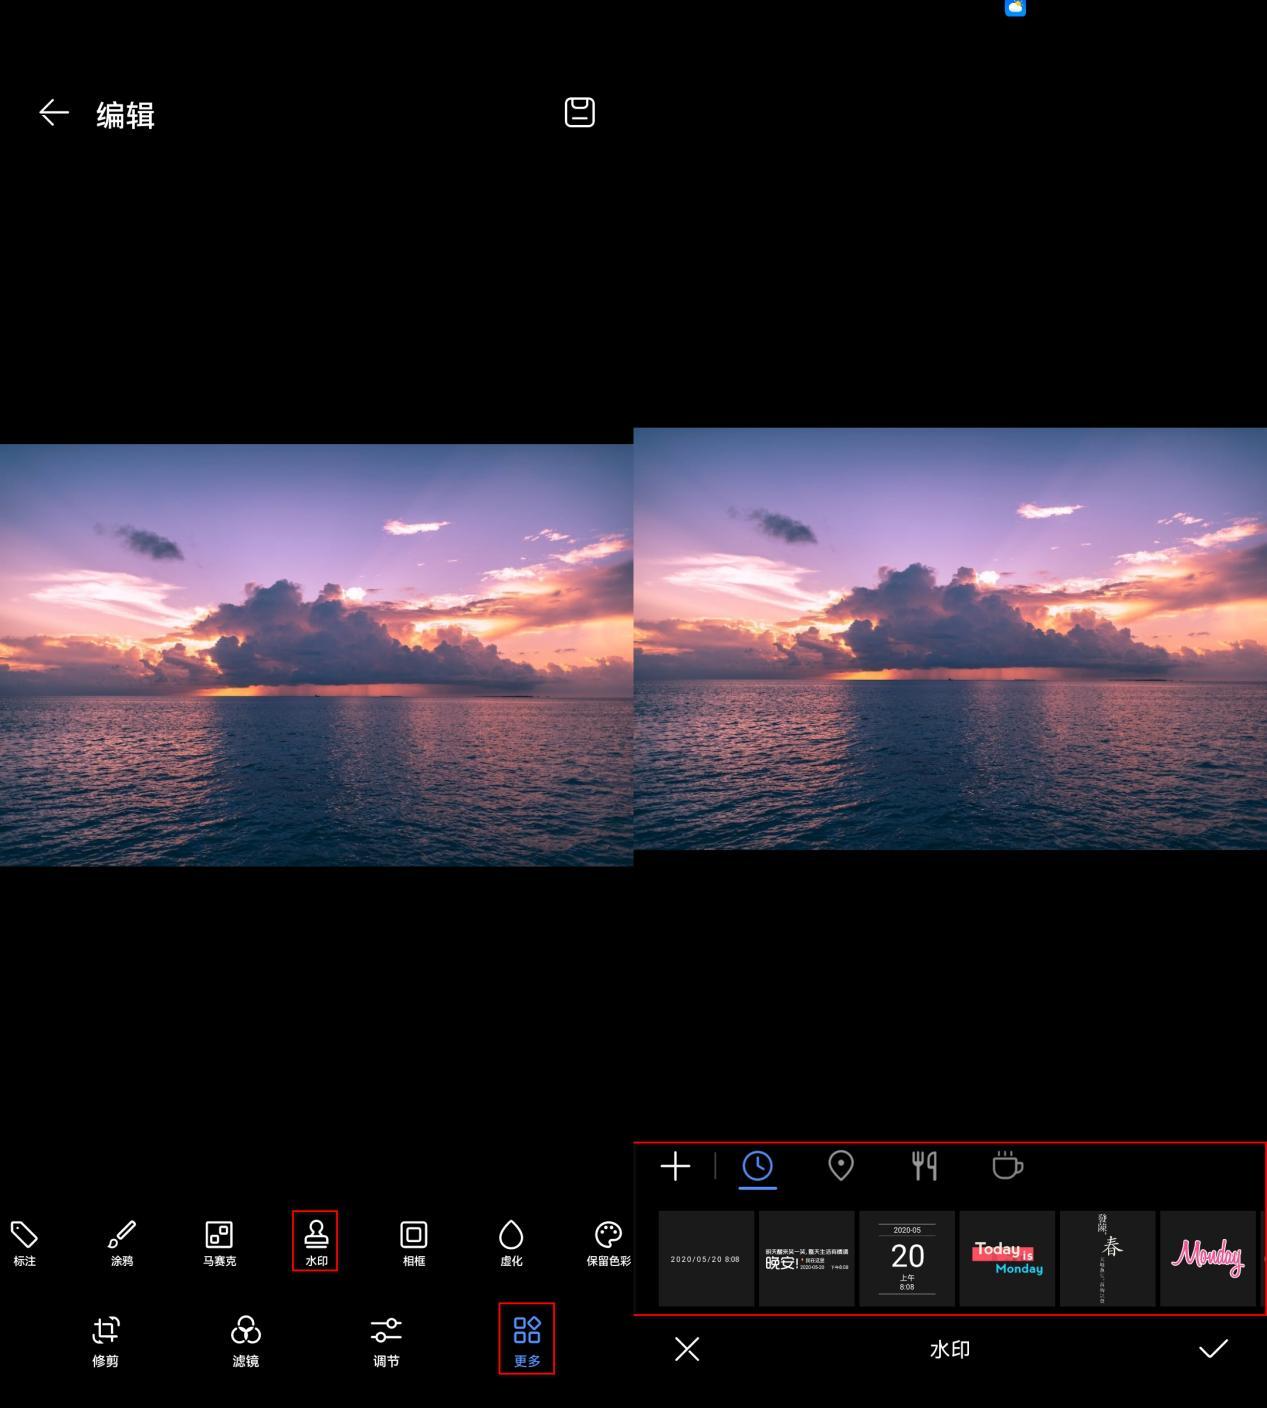1267x1408 pixels.
Task: Switch to the 修剪 crop tab
Action: click(x=106, y=1341)
